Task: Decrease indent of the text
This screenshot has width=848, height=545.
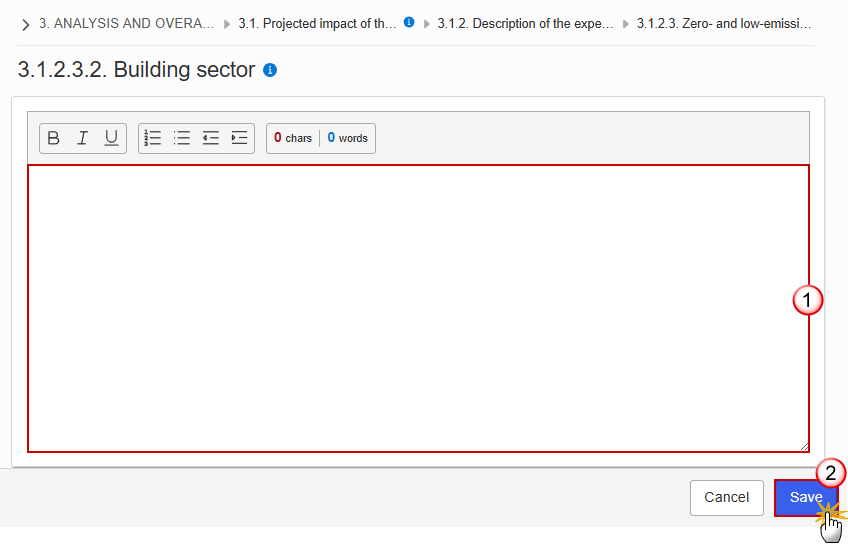Action: pyautogui.click(x=210, y=138)
